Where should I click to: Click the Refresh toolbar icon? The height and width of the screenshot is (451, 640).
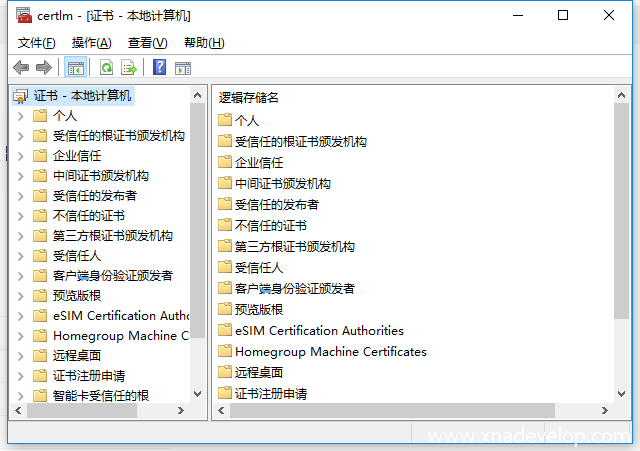(106, 67)
